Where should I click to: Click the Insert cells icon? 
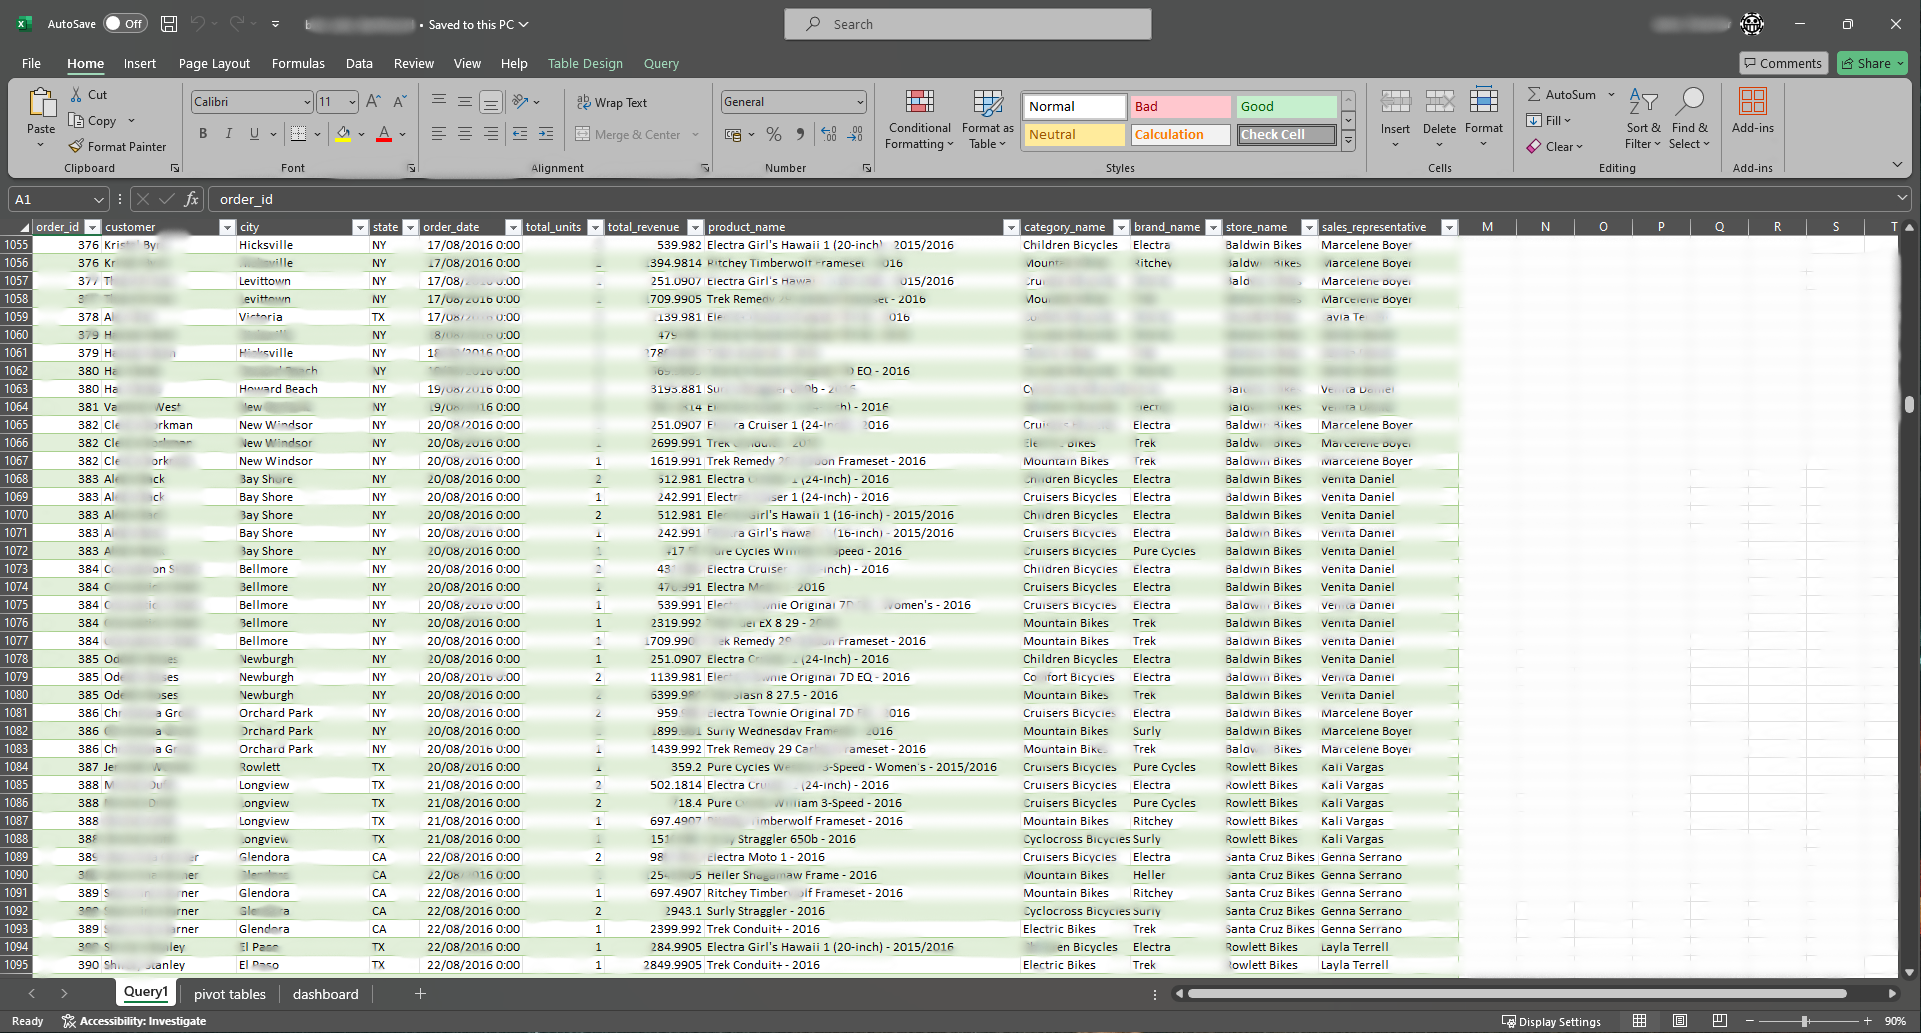(x=1395, y=102)
